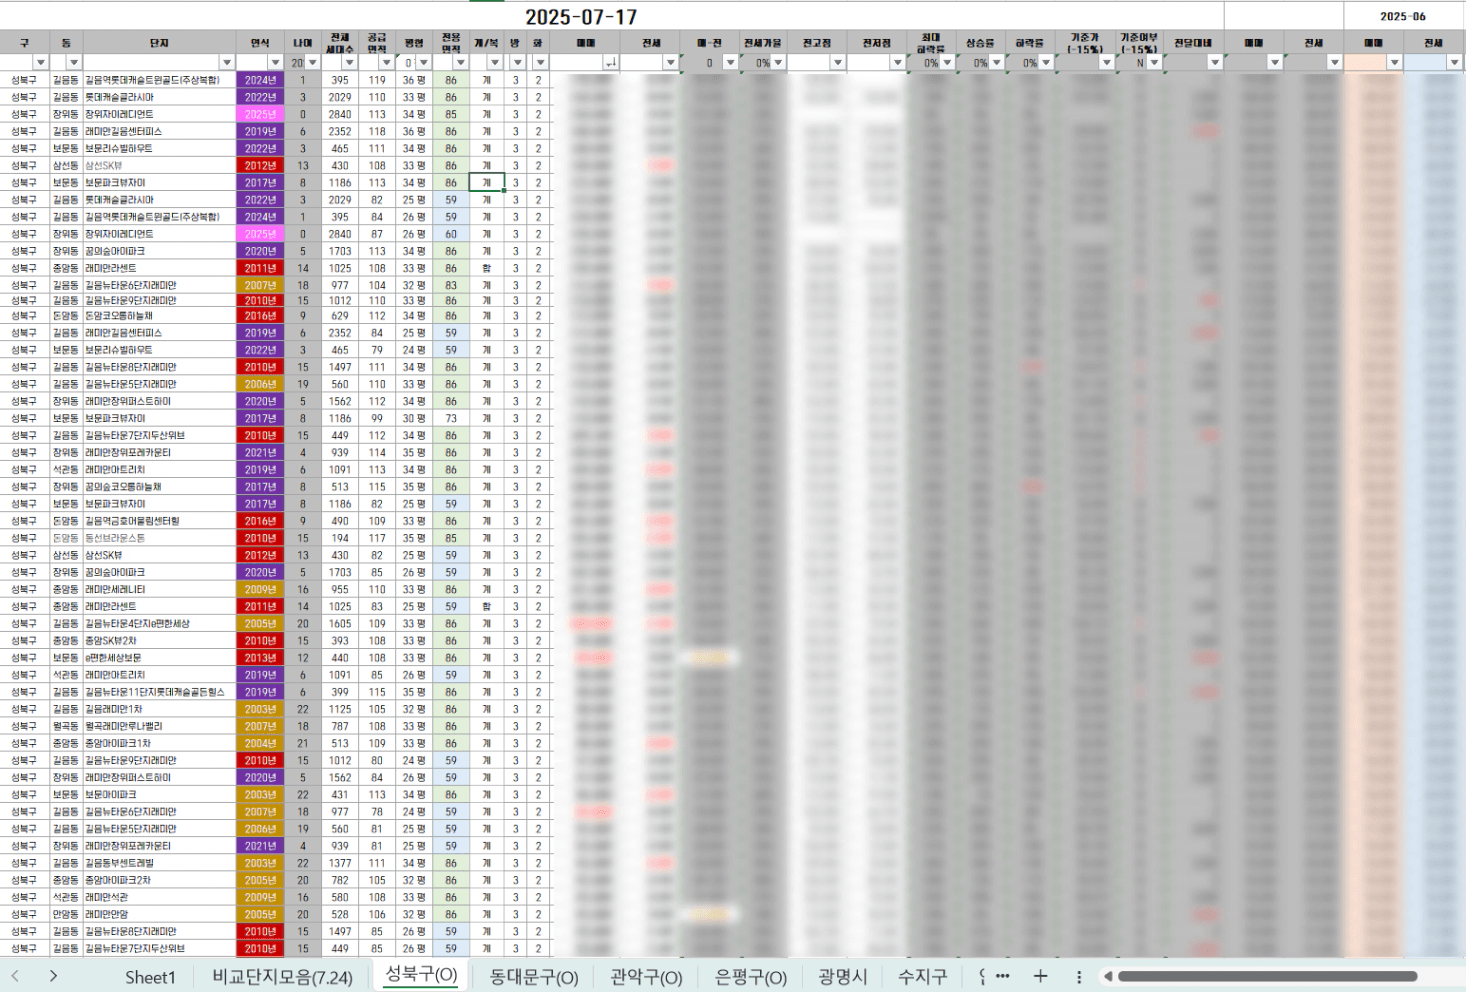
Task: Go to next sheet tabs with right arrow
Action: point(53,976)
